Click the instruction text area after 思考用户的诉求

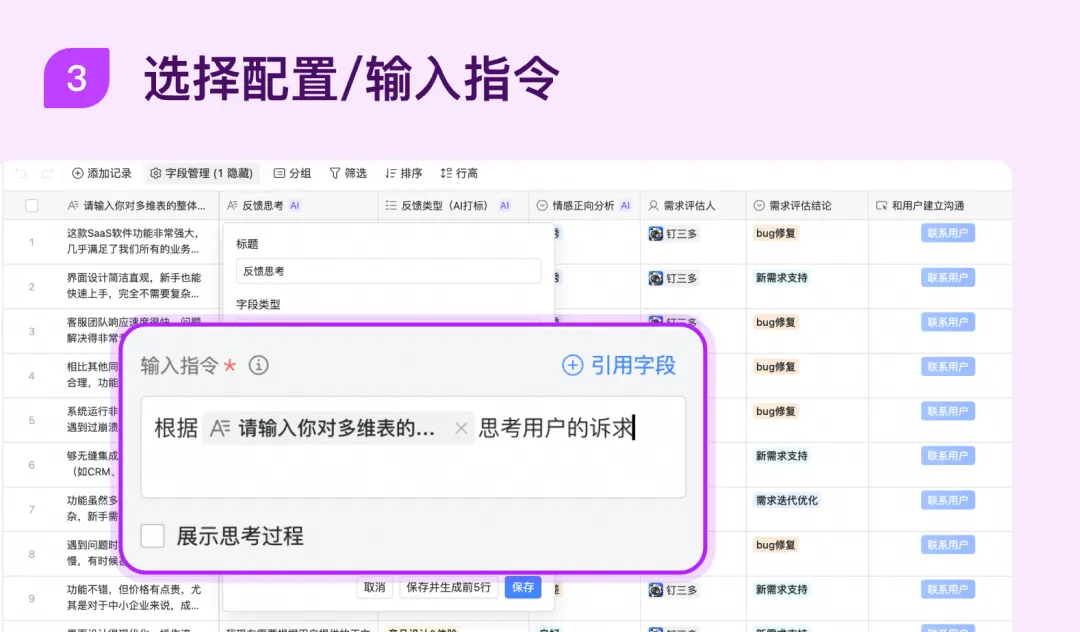(413, 447)
